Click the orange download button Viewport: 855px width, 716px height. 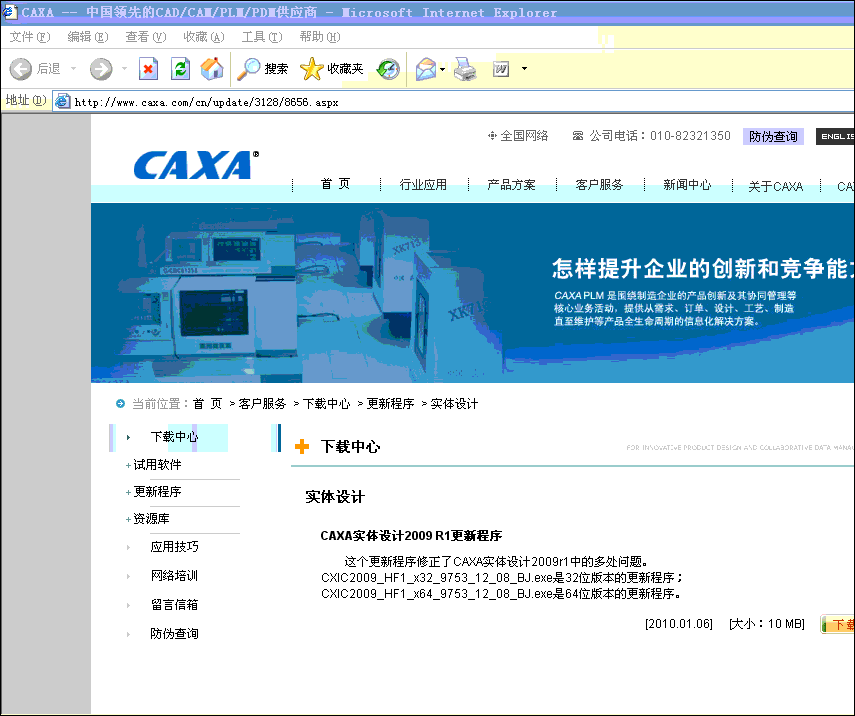(838, 624)
